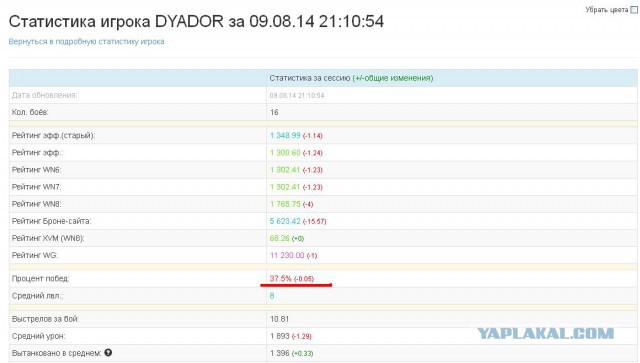Screen dimensions: 640x363
Task: Click change value '(-1.14)'
Action: coord(313,136)
